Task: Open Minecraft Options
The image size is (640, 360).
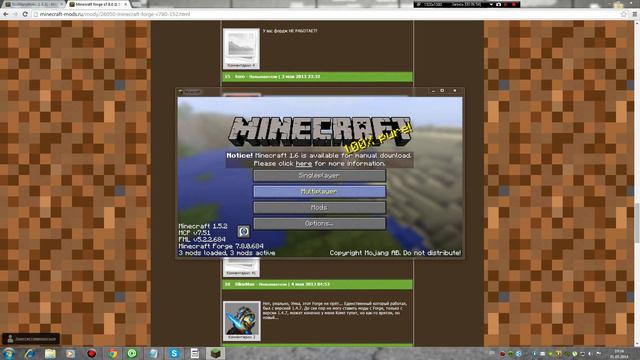Action: coord(319,223)
